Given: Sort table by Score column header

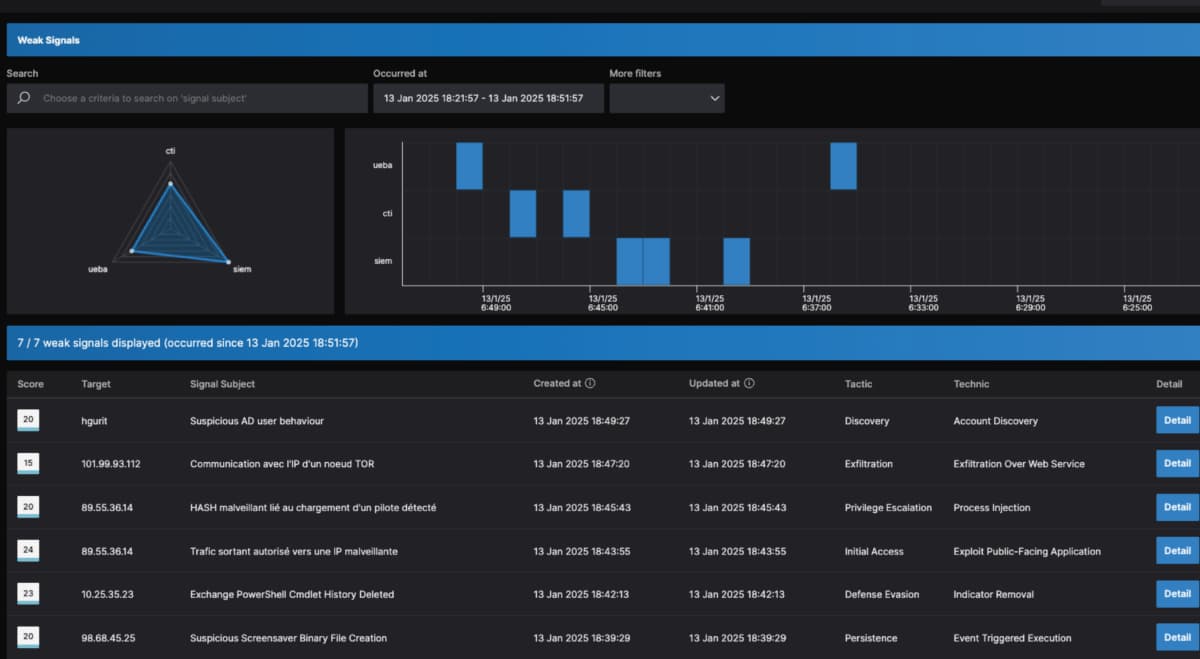Looking at the screenshot, I should tap(30, 384).
